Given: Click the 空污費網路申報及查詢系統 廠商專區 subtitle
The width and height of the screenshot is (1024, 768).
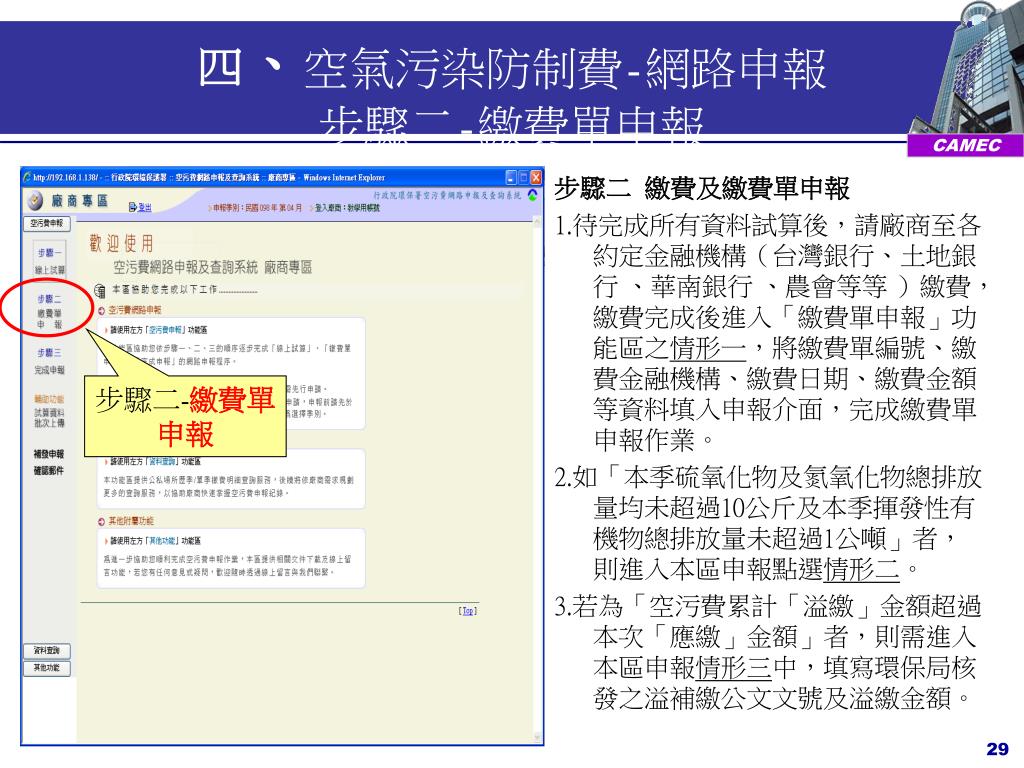Looking at the screenshot, I should click(213, 267).
